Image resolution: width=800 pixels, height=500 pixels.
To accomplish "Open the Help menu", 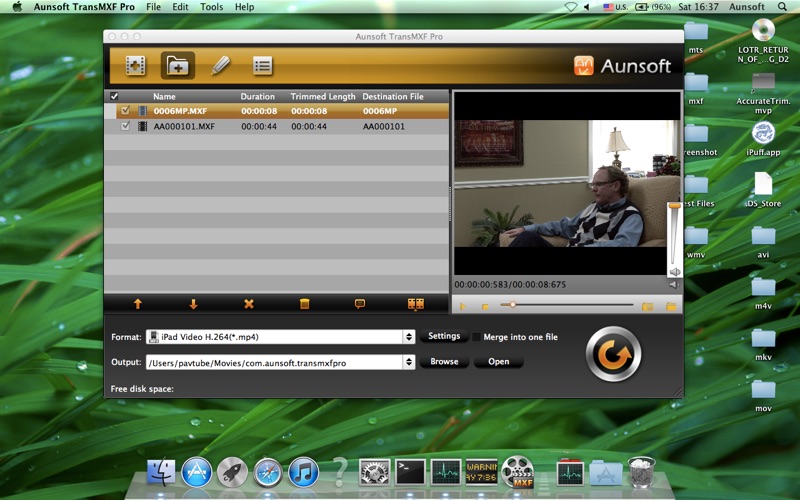I will [244, 7].
